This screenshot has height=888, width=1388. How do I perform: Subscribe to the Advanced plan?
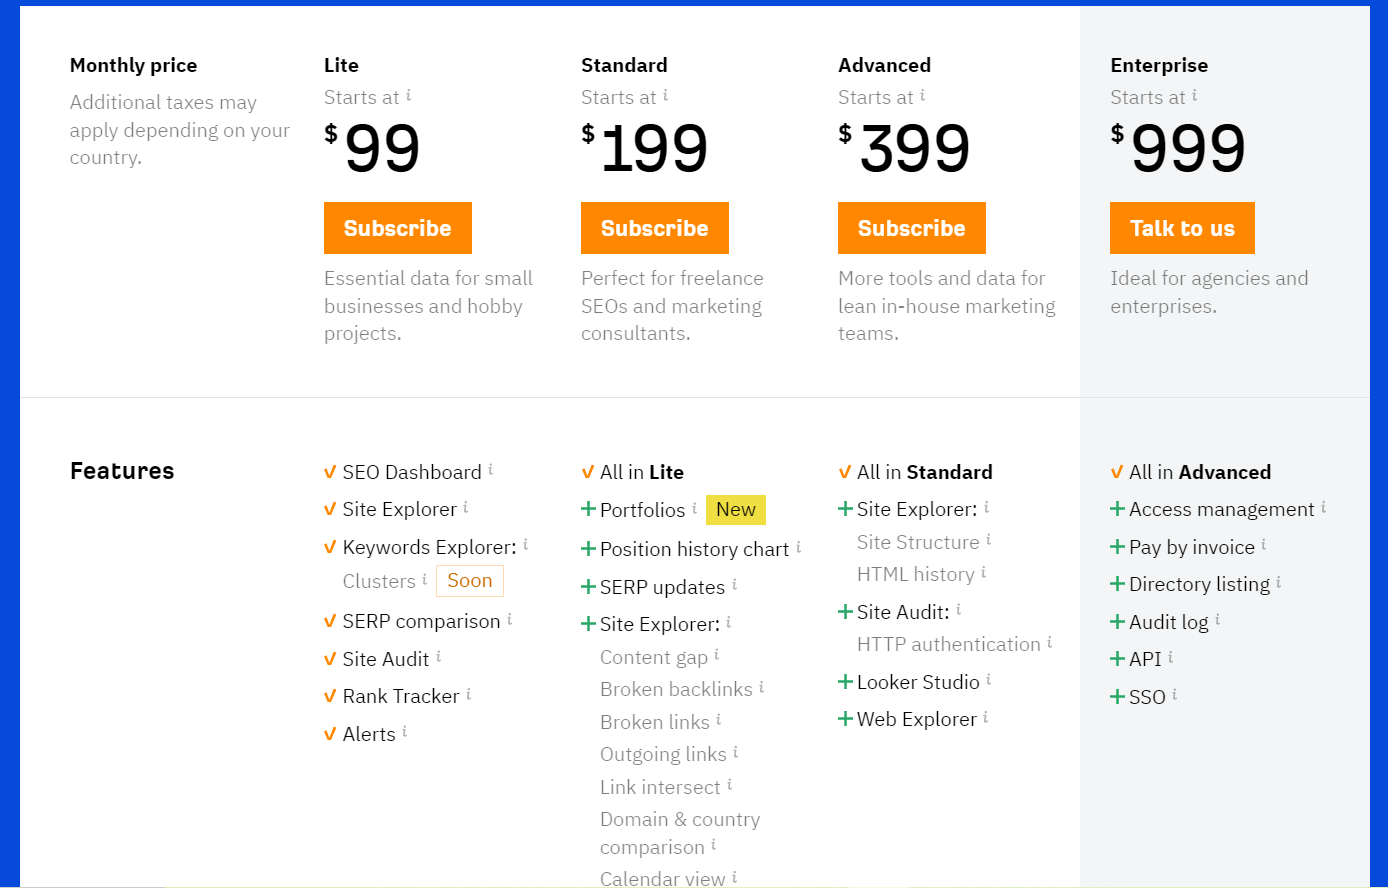pyautogui.click(x=912, y=228)
